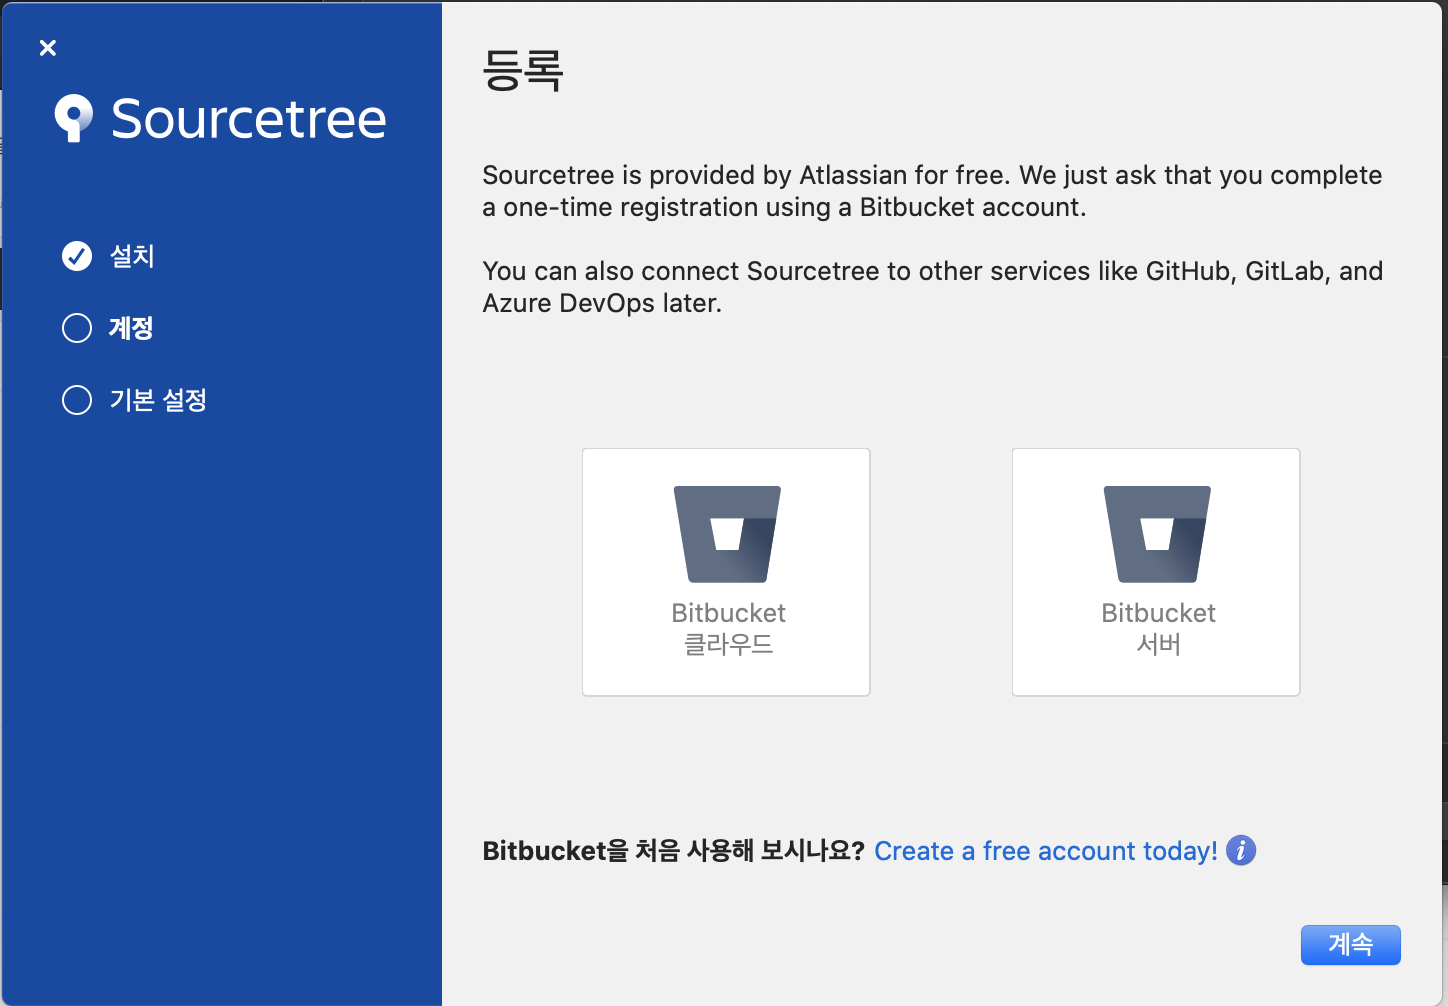The width and height of the screenshot is (1448, 1006).
Task: Choose Bitbucket Cloud for registration
Action: coord(727,571)
